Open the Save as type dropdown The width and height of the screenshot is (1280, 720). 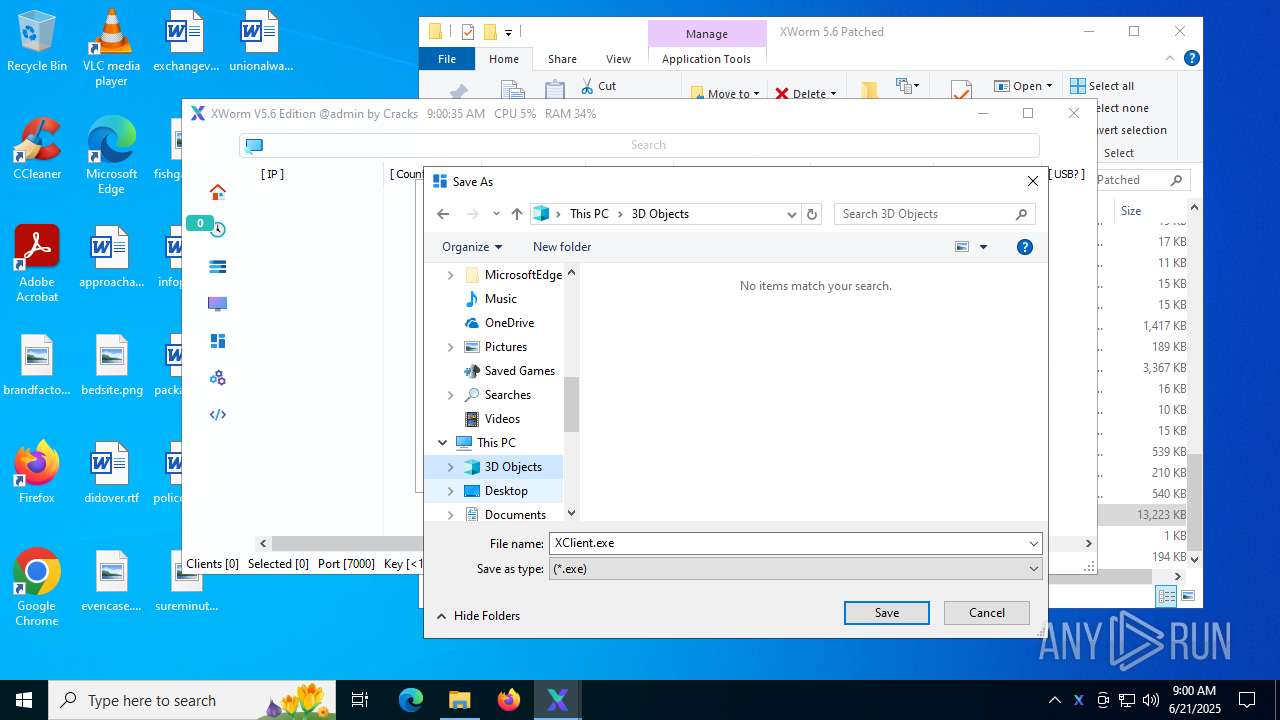[x=1033, y=569]
